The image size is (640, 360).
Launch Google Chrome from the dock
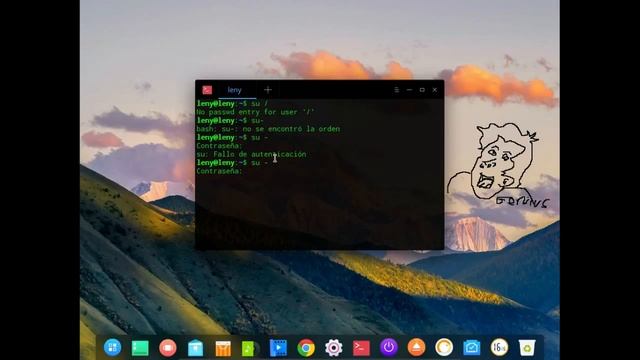[x=306, y=348]
